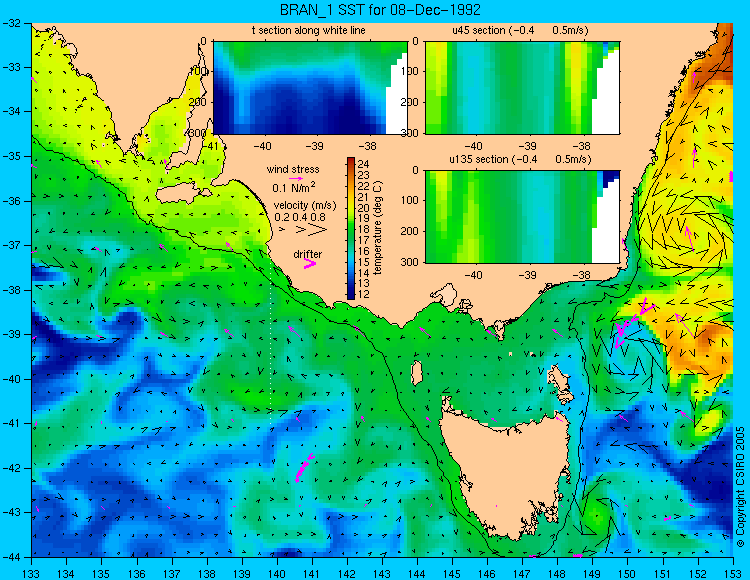Viewport: 750px width, 580px height.
Task: Click the longitude label '153'
Action: tap(732, 573)
